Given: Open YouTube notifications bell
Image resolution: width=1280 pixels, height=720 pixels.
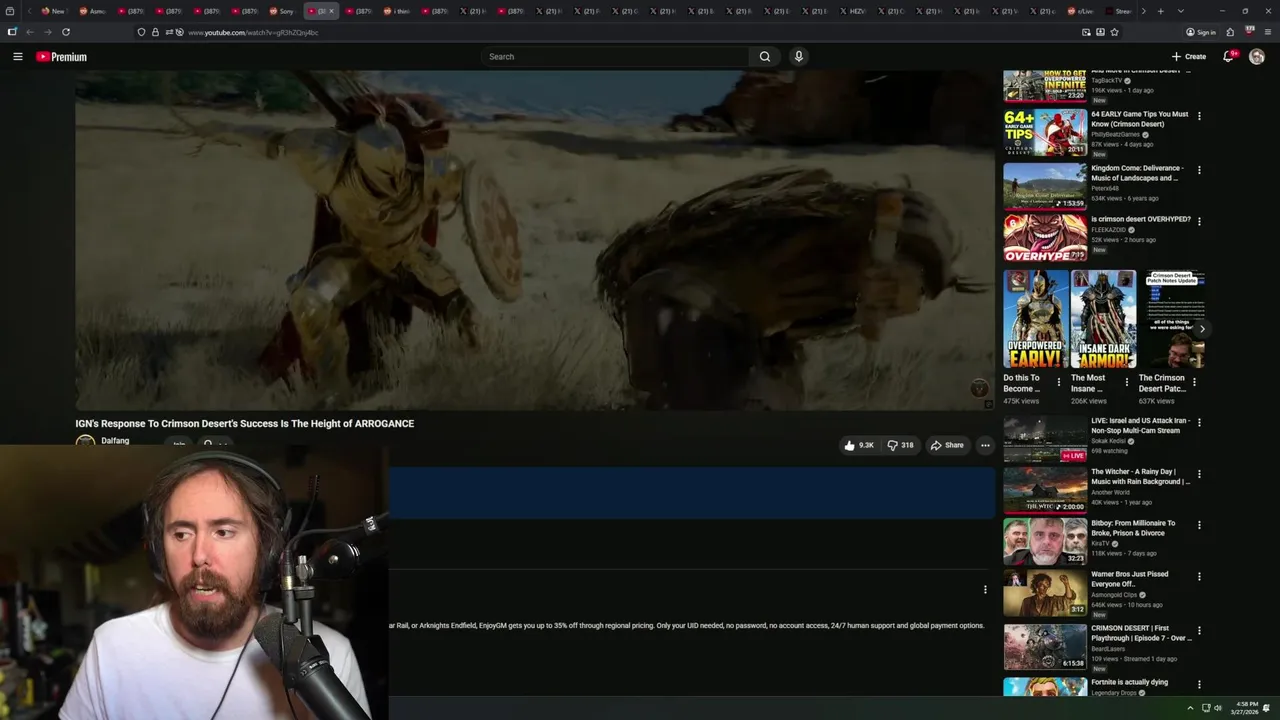Looking at the screenshot, I should (x=1229, y=57).
